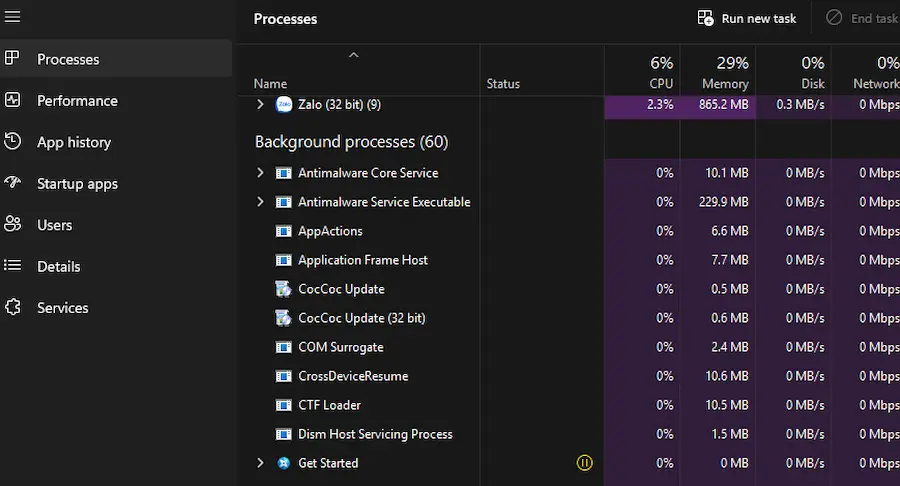Expand Antimalware Service Executable entry
The width and height of the screenshot is (900, 486).
(x=260, y=202)
